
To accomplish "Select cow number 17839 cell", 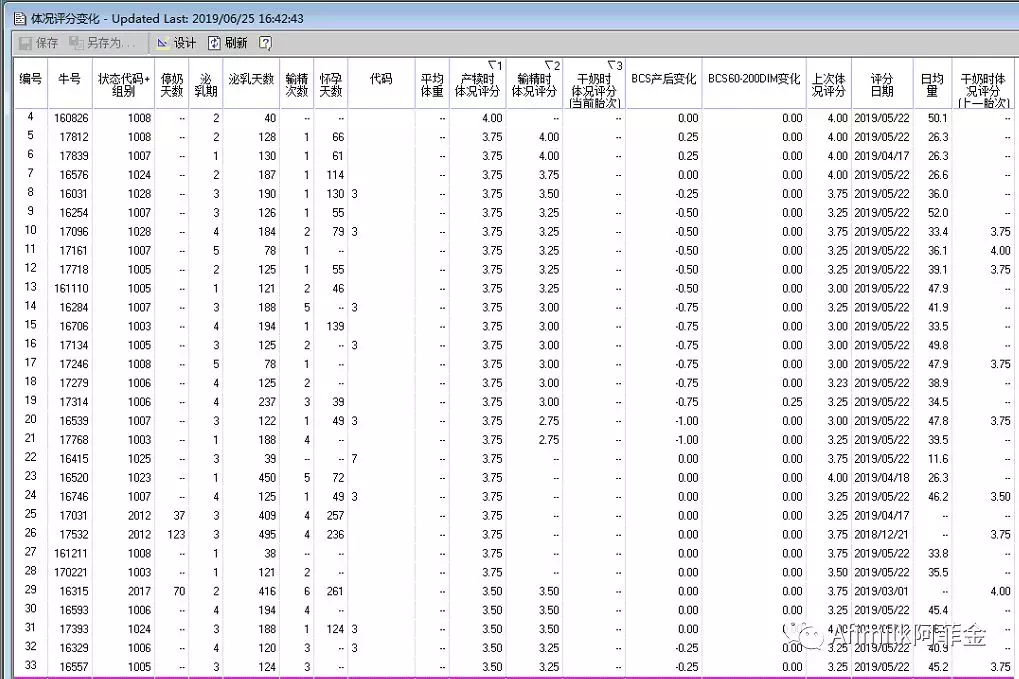I will 74,156.
